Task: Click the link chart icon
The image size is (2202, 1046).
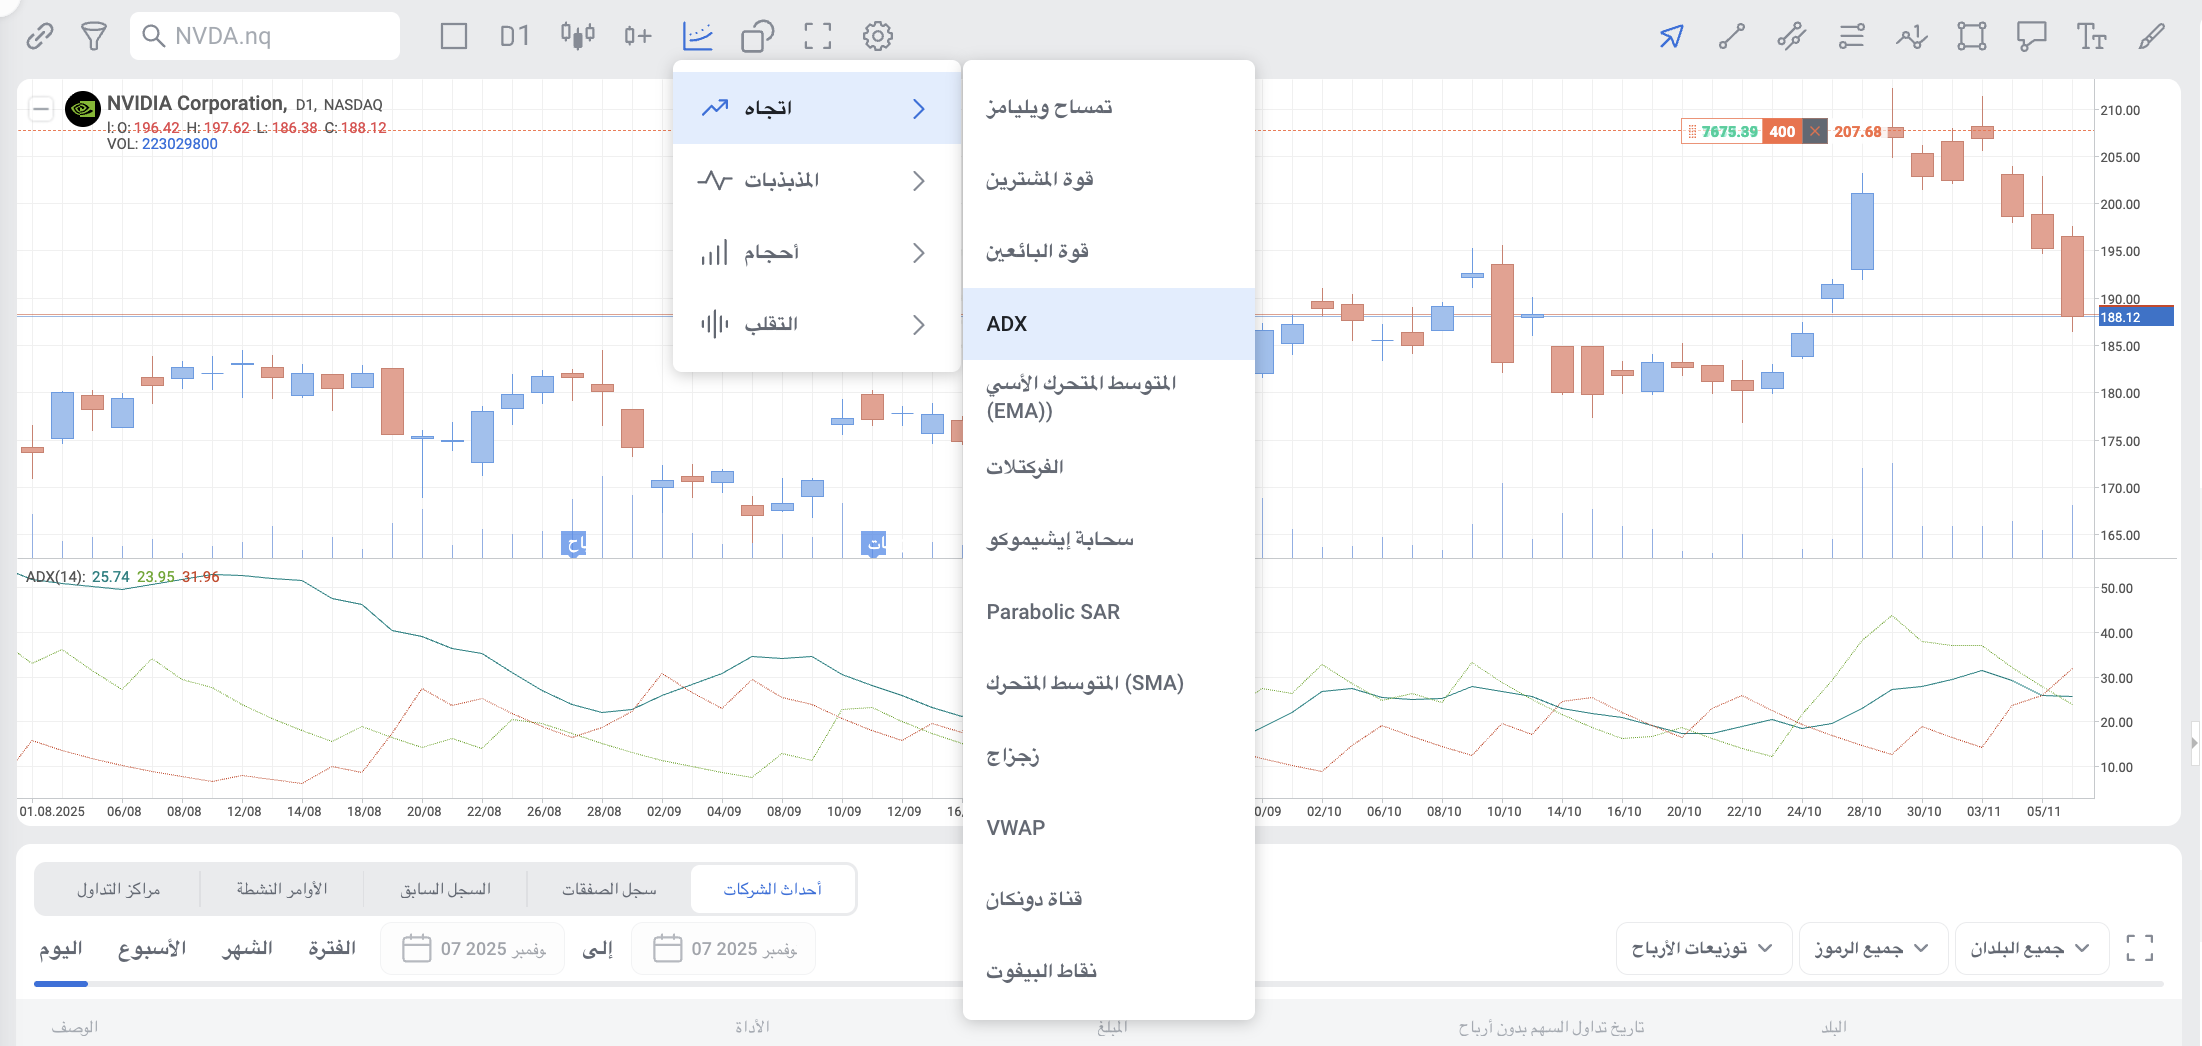Action: click(x=40, y=37)
